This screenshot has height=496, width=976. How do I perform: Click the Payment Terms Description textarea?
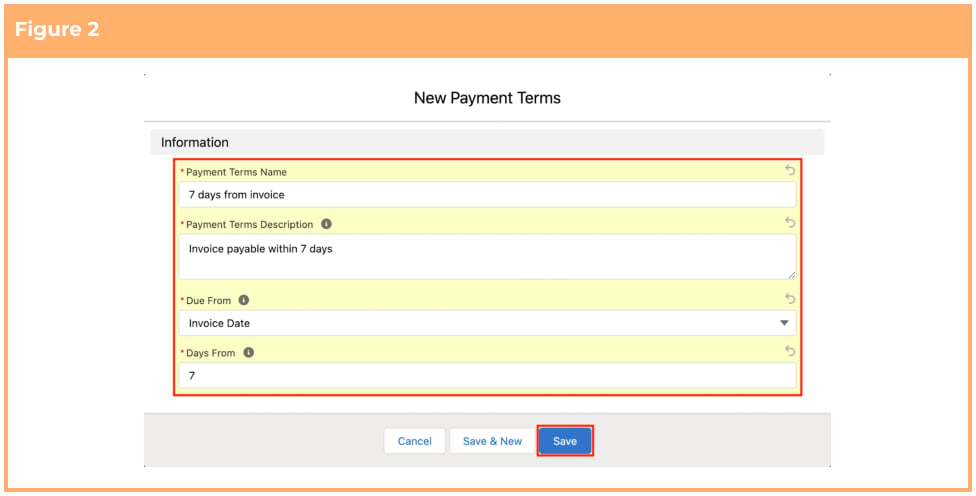coord(487,256)
